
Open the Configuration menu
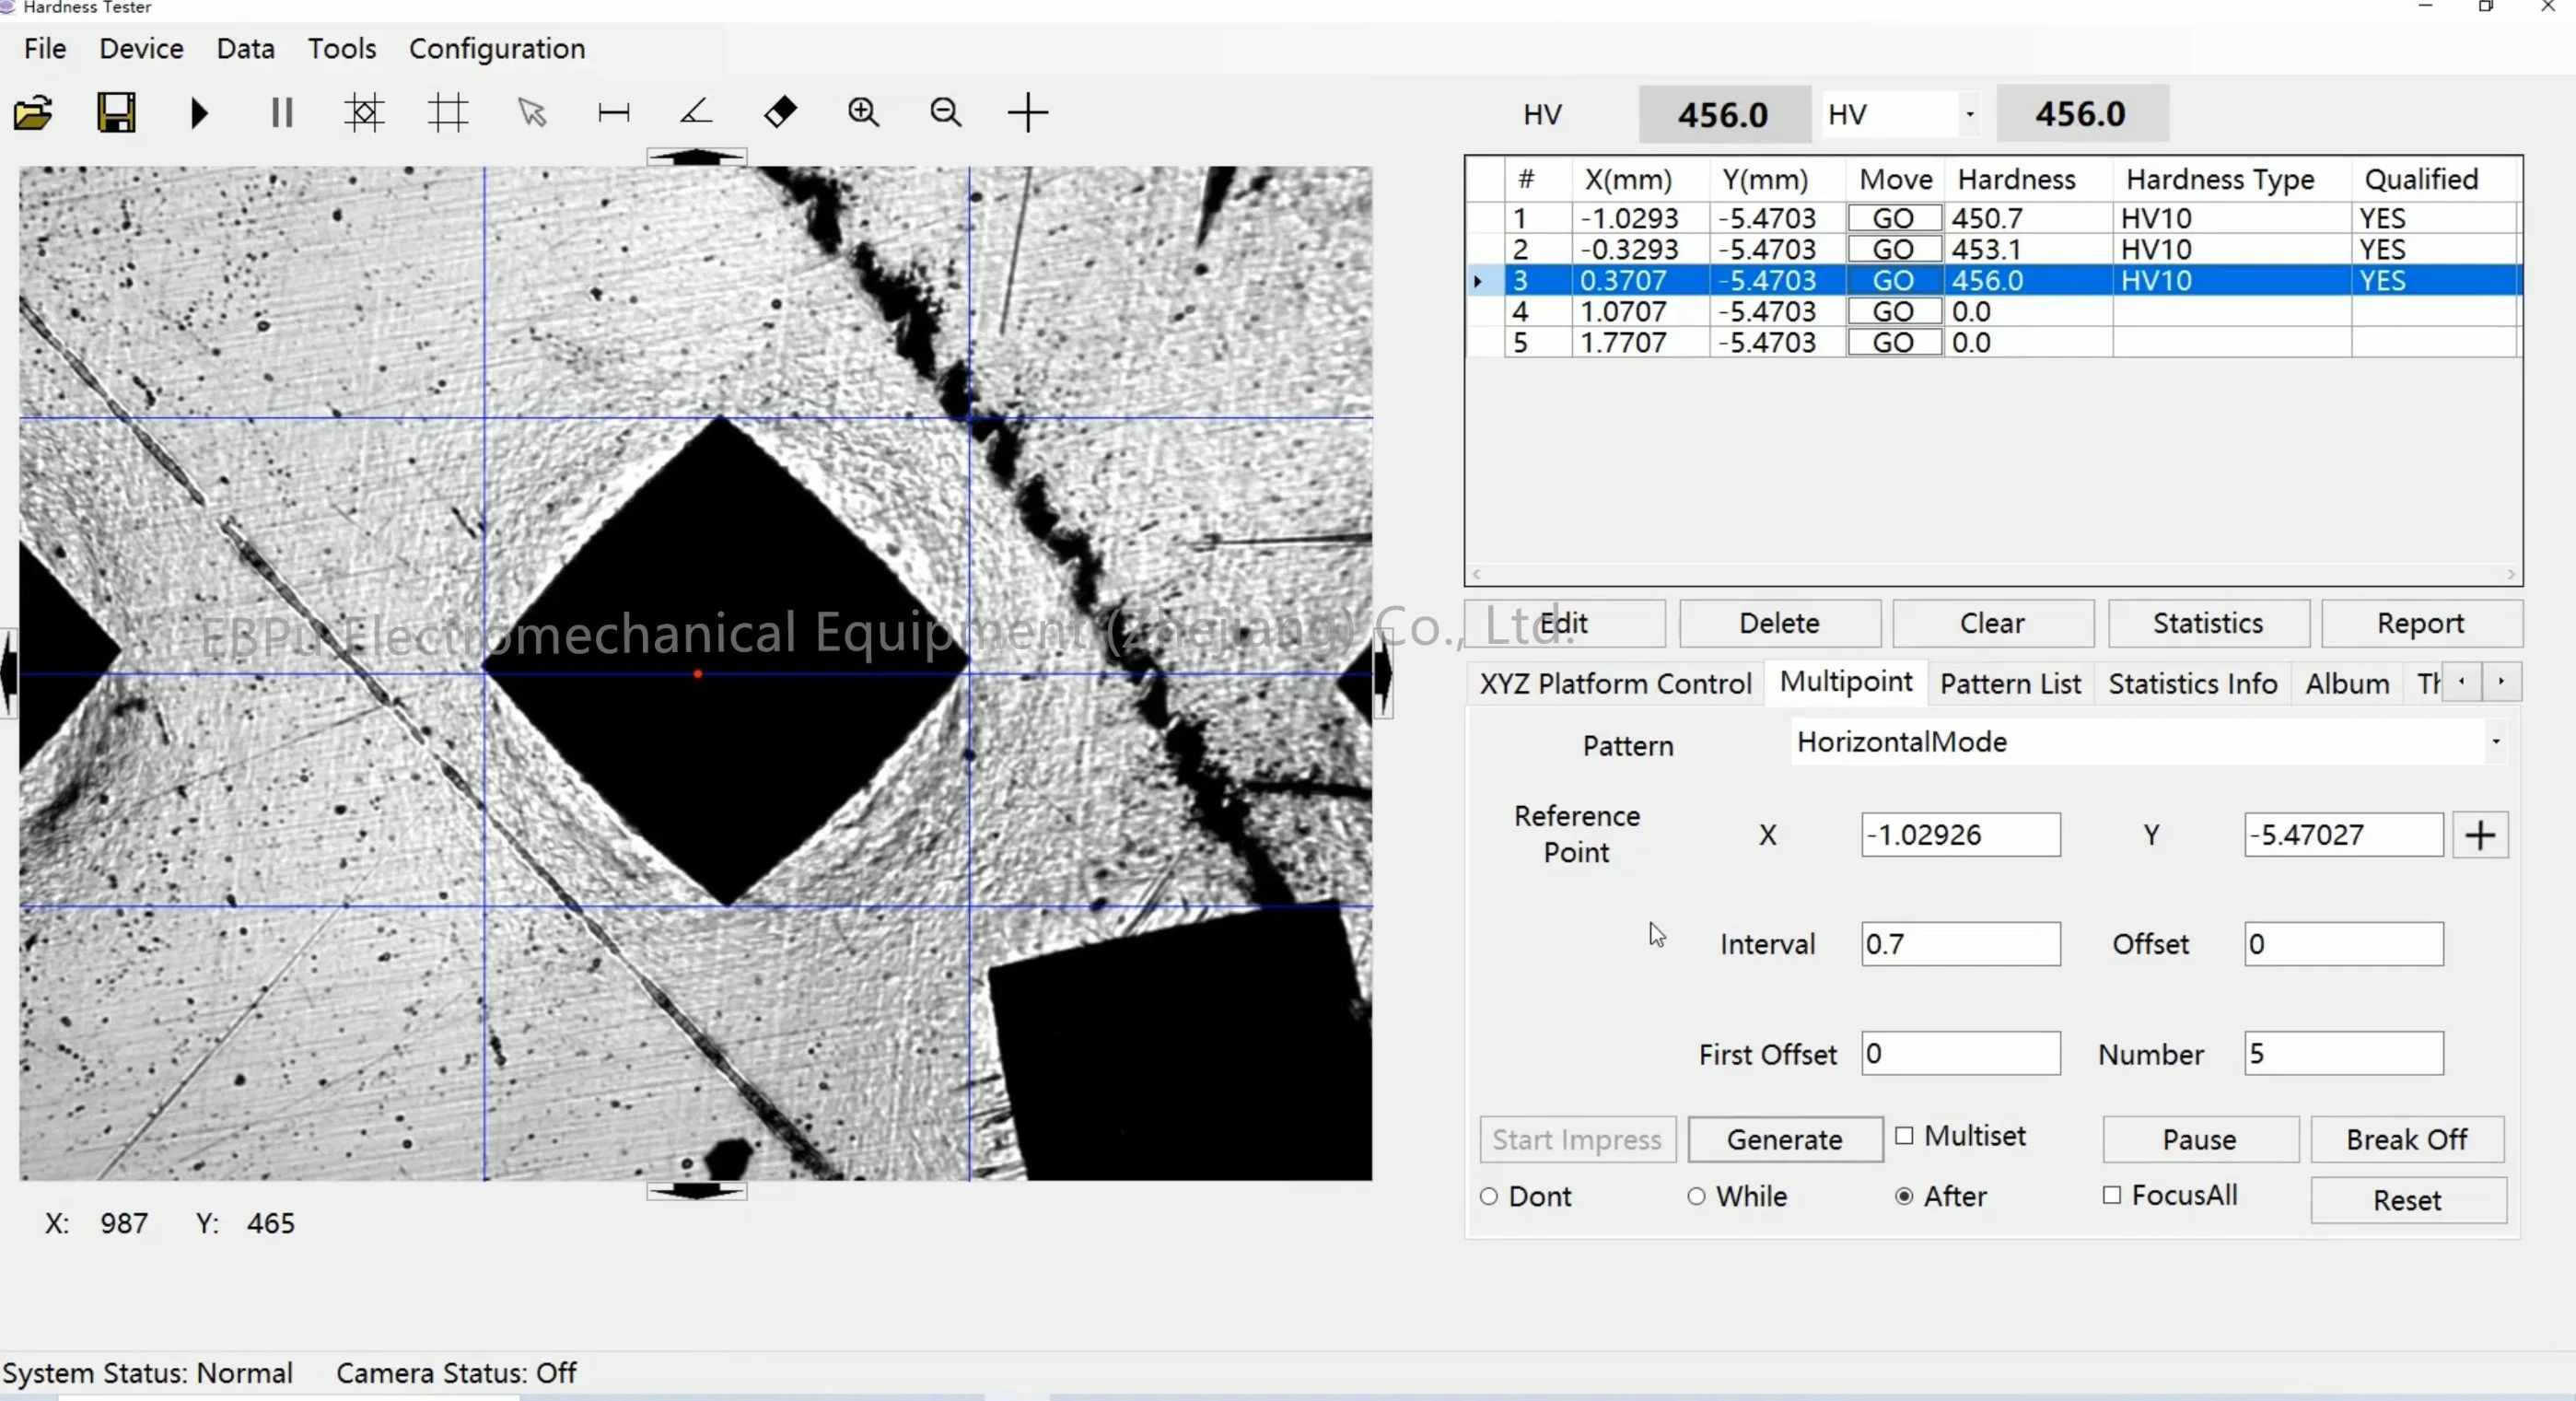(x=496, y=47)
